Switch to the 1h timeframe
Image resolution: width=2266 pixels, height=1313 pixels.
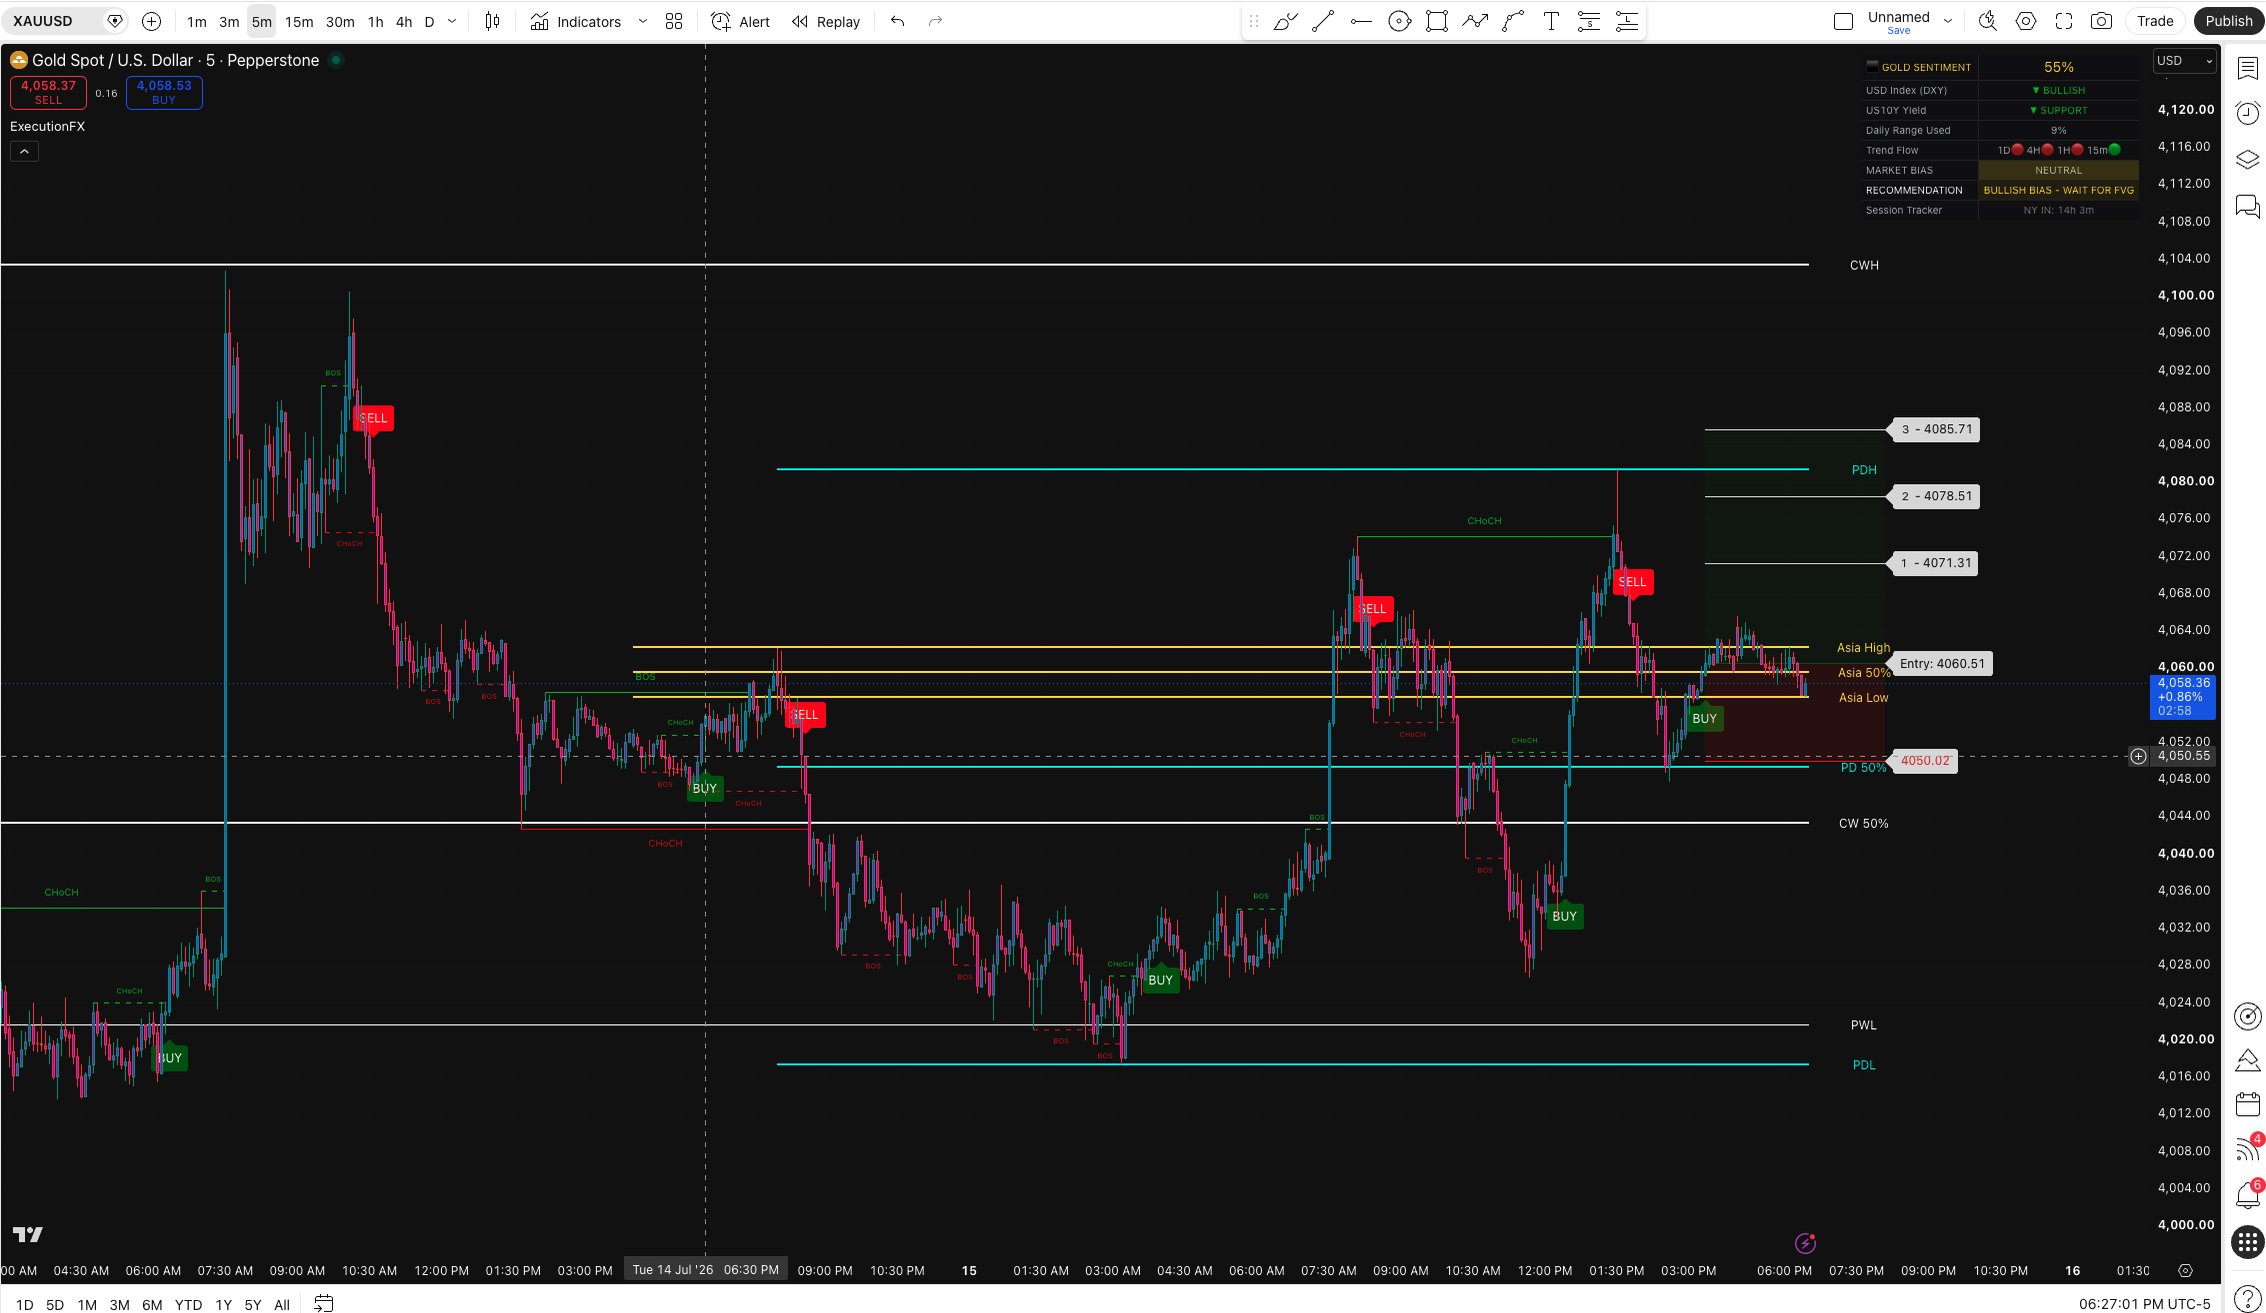[x=375, y=21]
